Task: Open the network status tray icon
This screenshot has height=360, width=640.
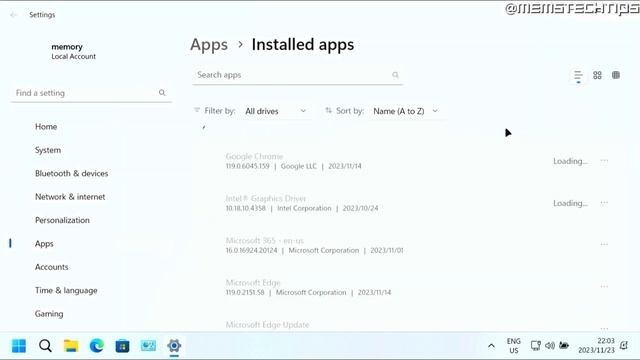Action: point(536,346)
